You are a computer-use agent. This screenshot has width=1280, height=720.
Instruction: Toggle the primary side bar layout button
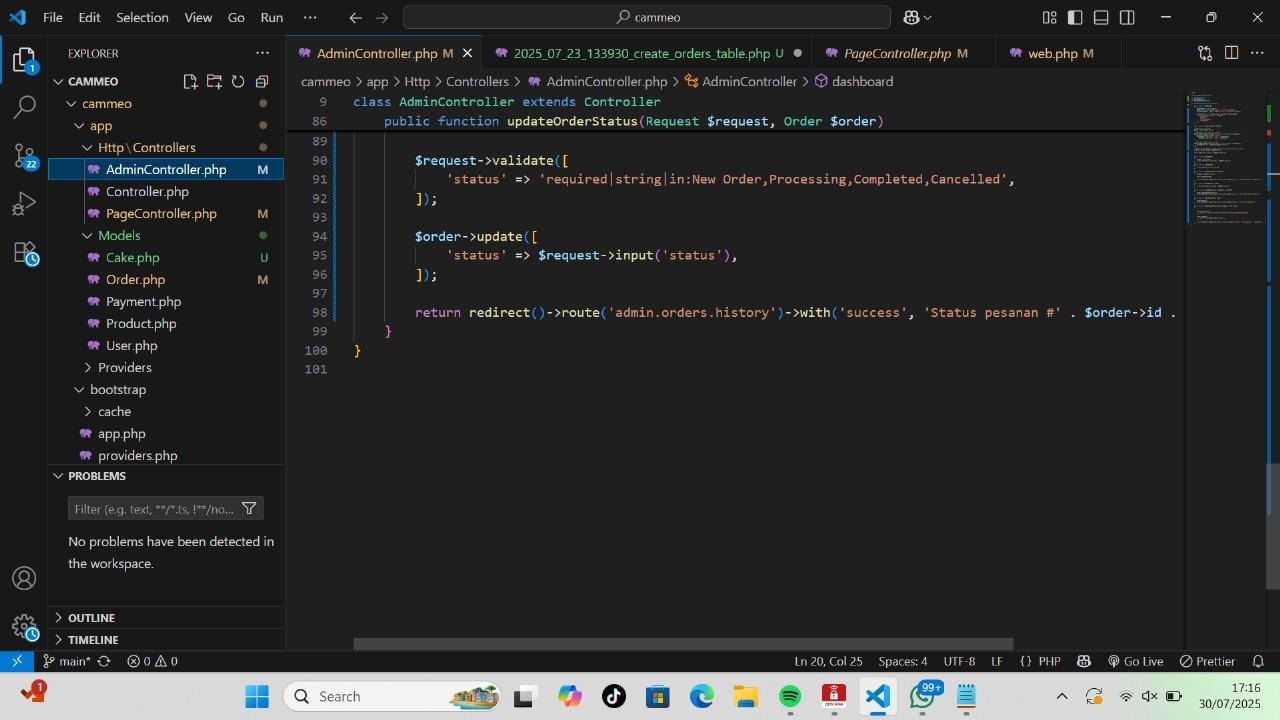click(x=1075, y=18)
